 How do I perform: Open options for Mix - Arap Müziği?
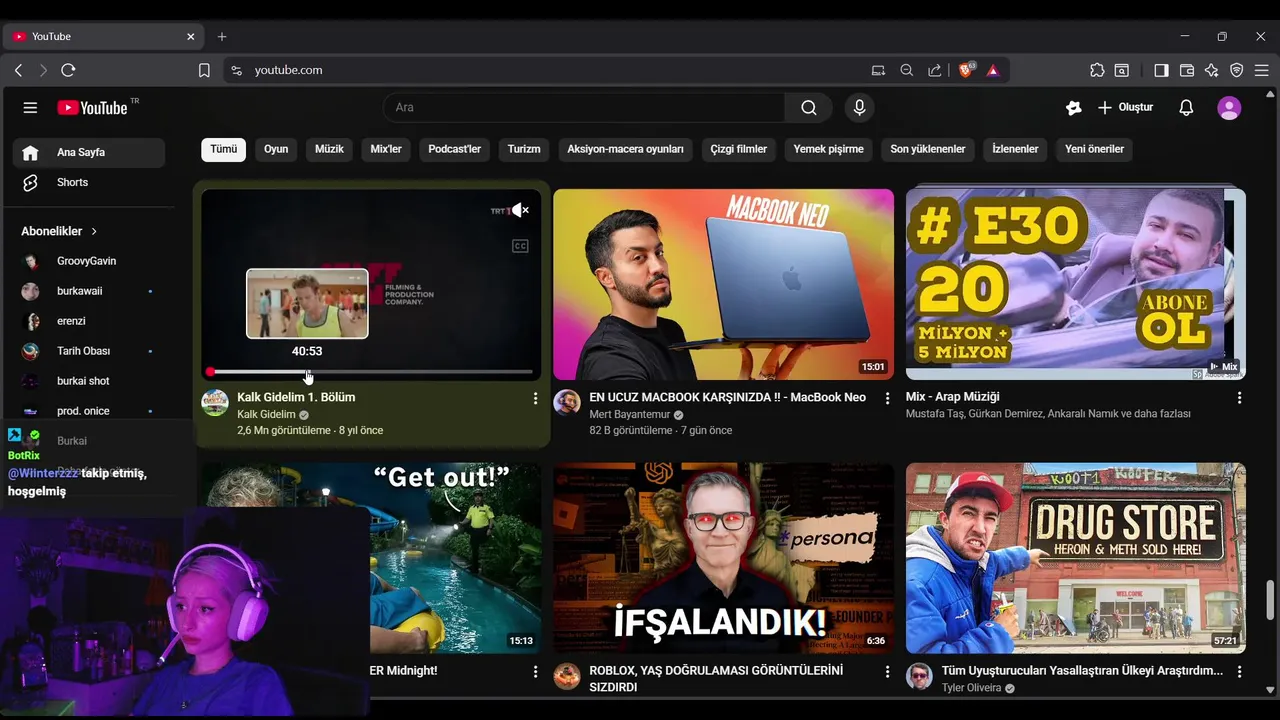point(1239,398)
